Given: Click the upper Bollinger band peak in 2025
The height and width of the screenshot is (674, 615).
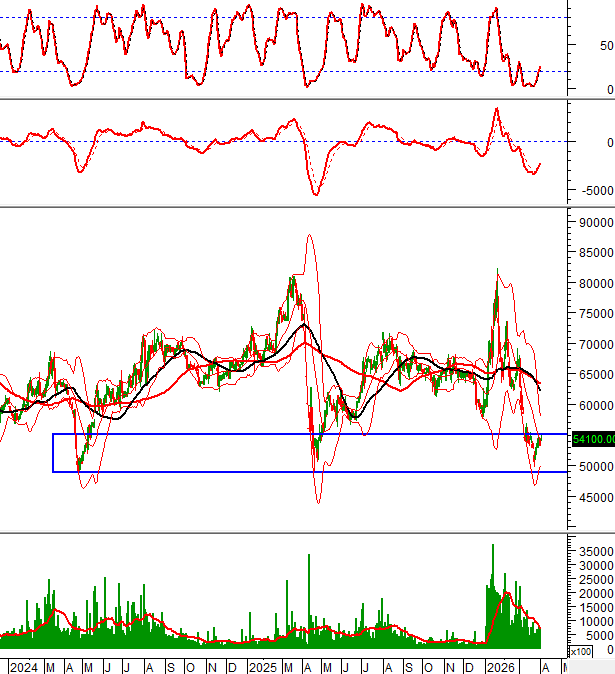Looking at the screenshot, I should click(x=309, y=236).
